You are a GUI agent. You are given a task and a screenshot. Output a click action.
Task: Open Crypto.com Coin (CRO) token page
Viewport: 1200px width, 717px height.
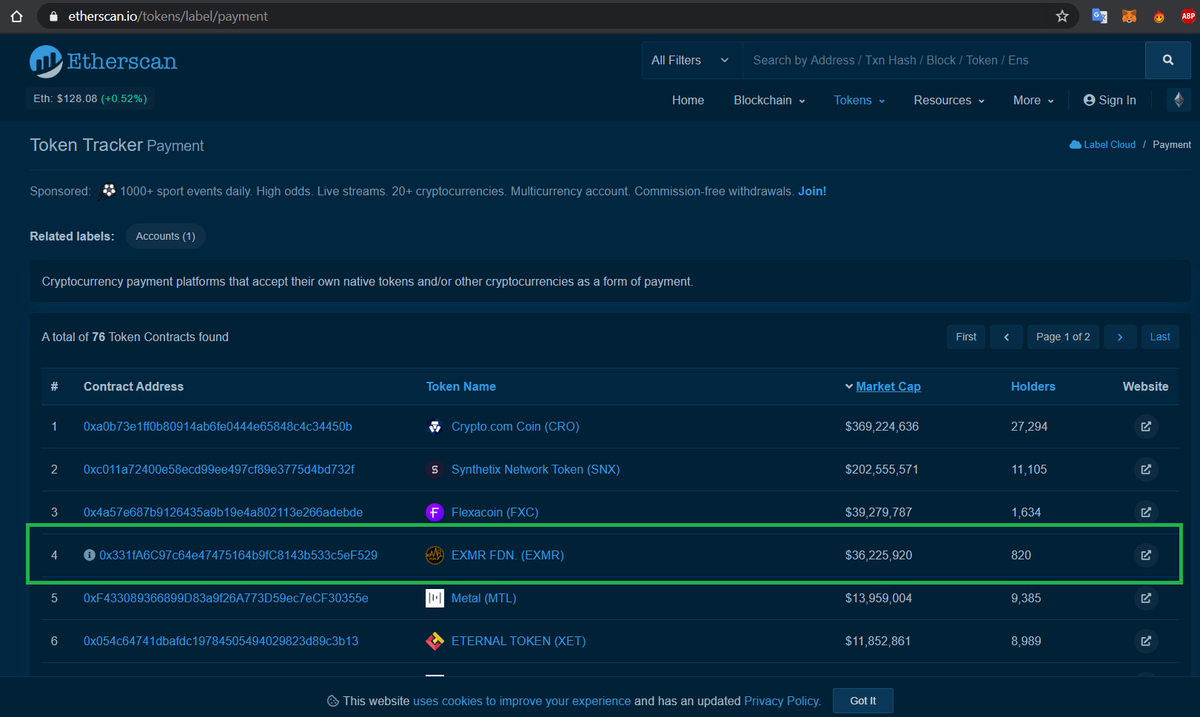tap(515, 427)
